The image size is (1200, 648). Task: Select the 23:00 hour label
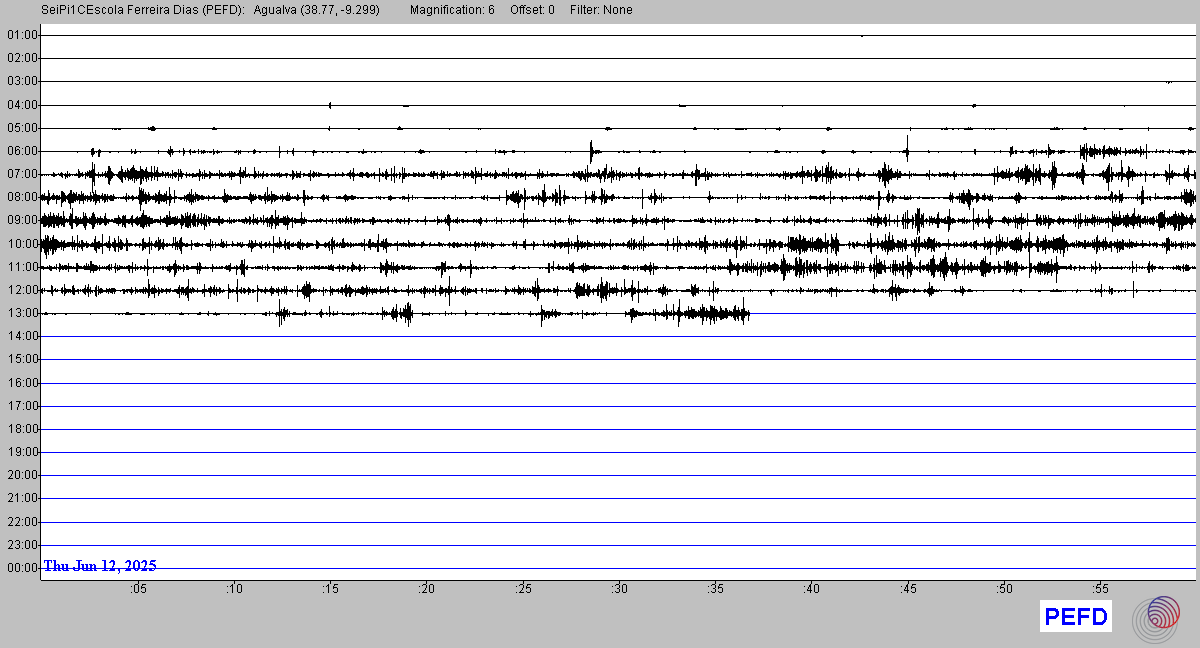(22, 545)
